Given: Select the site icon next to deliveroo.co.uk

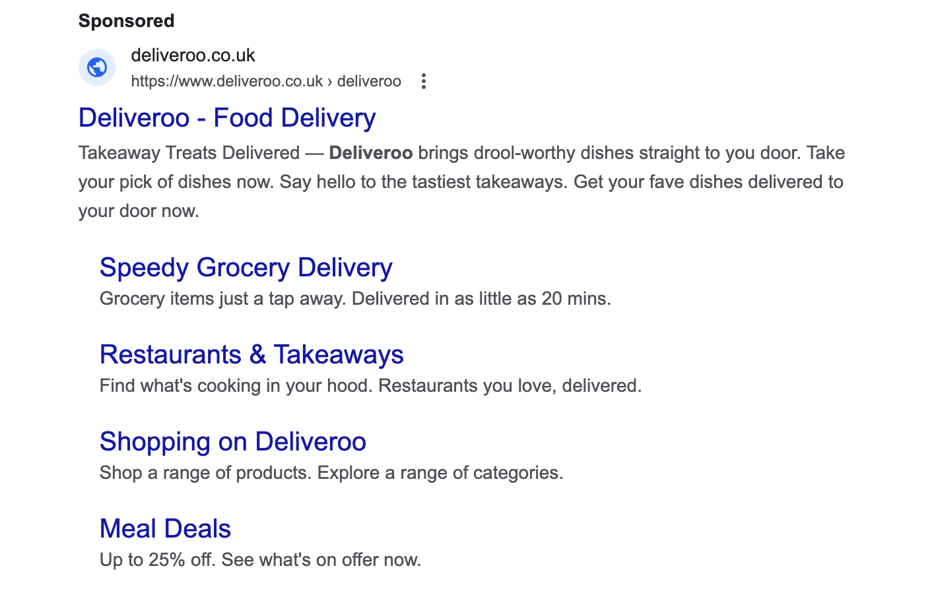Looking at the screenshot, I should pos(96,67).
